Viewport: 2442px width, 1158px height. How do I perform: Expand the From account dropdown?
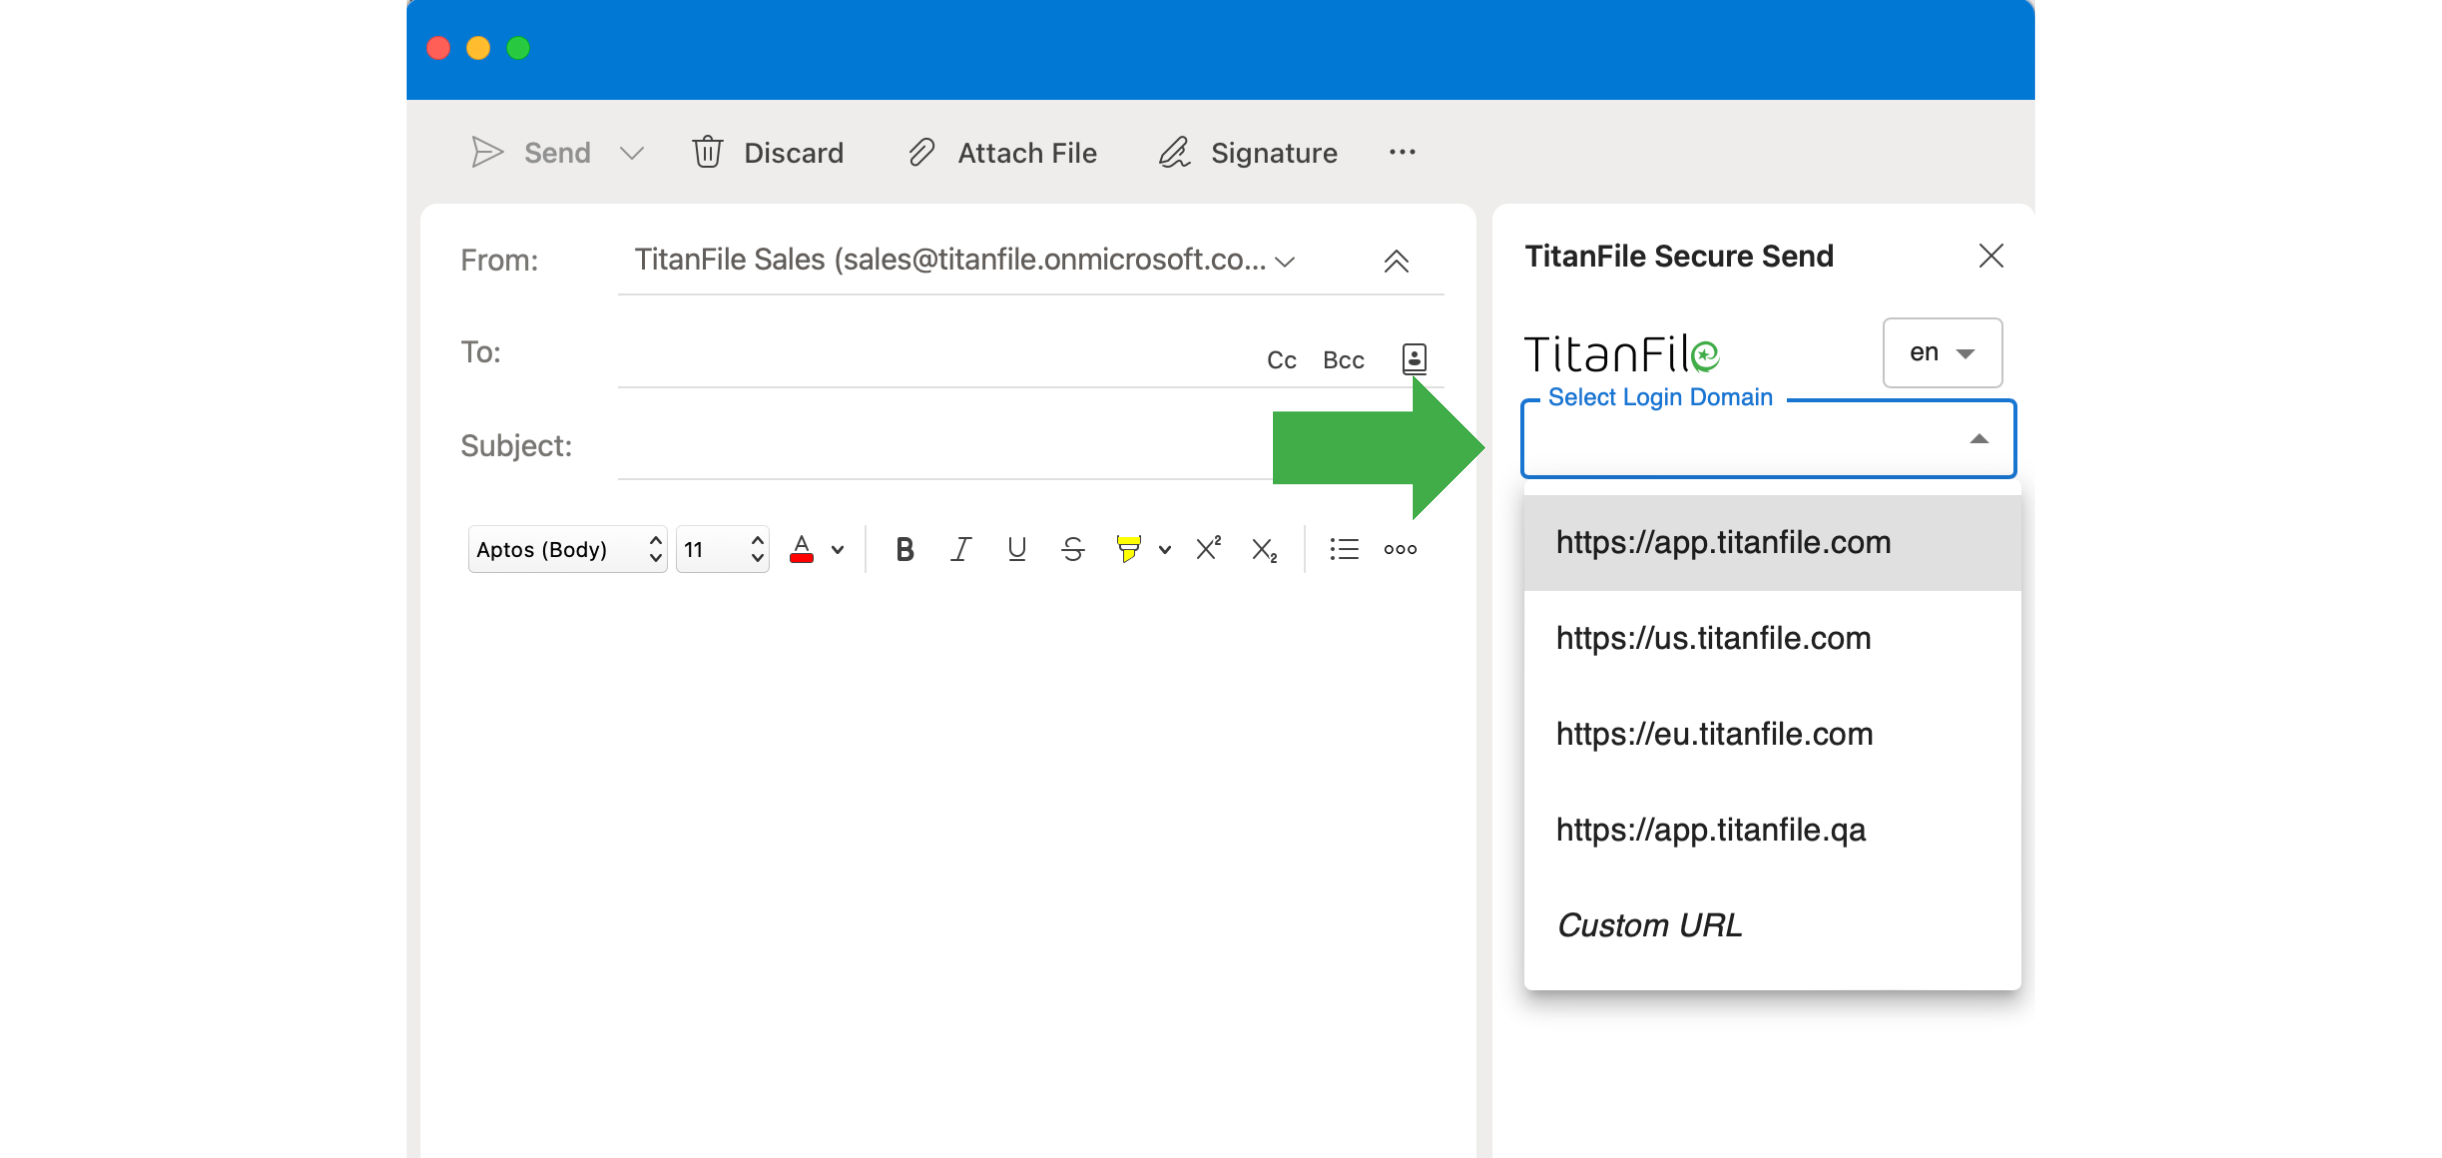click(1286, 261)
